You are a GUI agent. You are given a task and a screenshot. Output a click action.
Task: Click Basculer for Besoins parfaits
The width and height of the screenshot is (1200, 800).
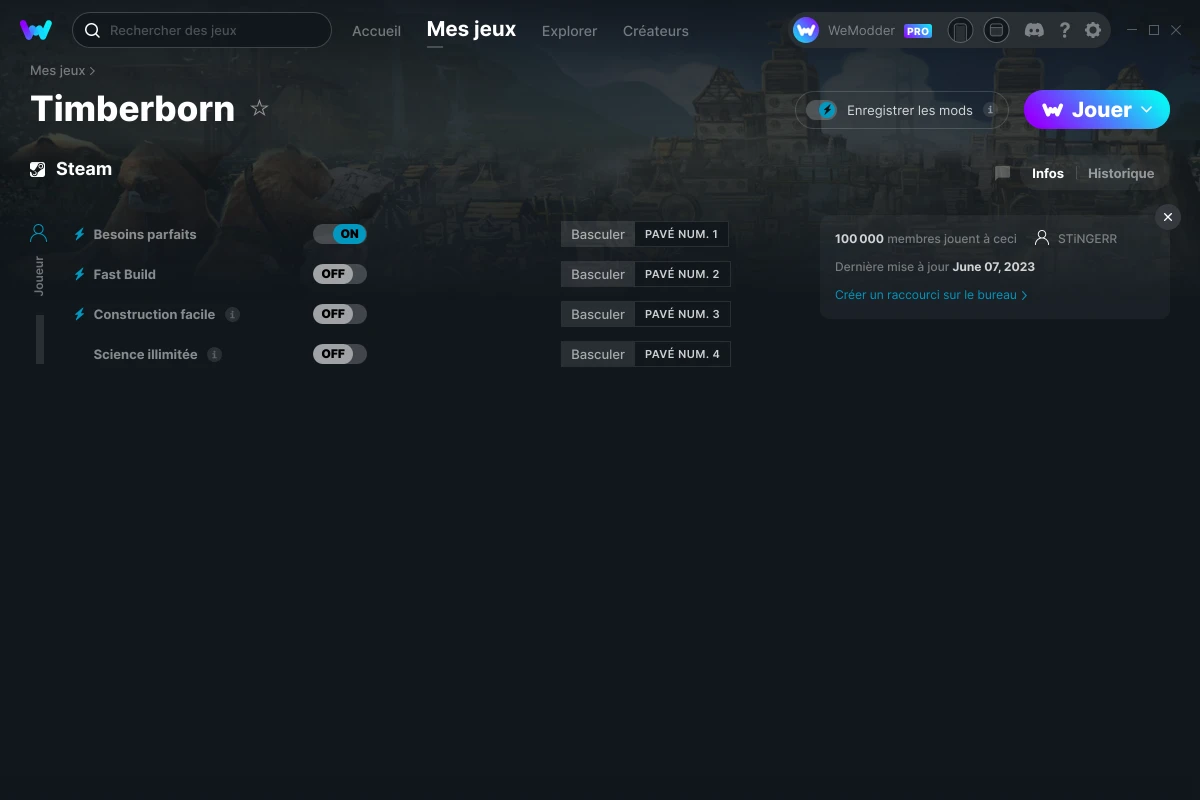point(598,234)
